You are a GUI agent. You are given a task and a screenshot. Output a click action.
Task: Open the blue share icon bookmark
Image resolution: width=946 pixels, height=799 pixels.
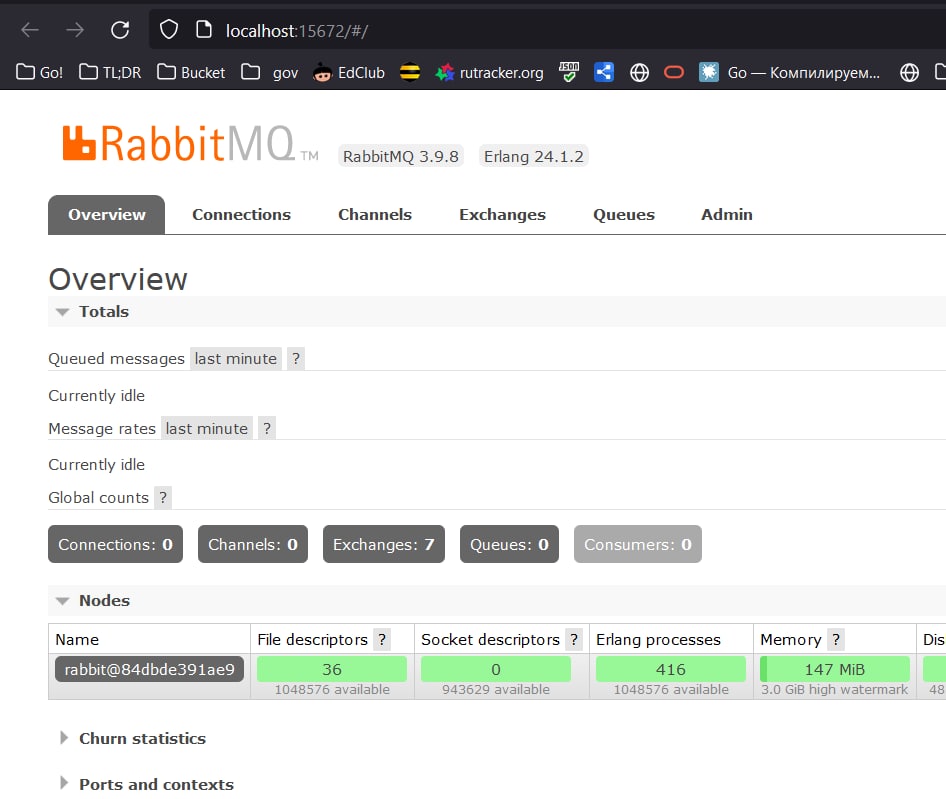[604, 72]
